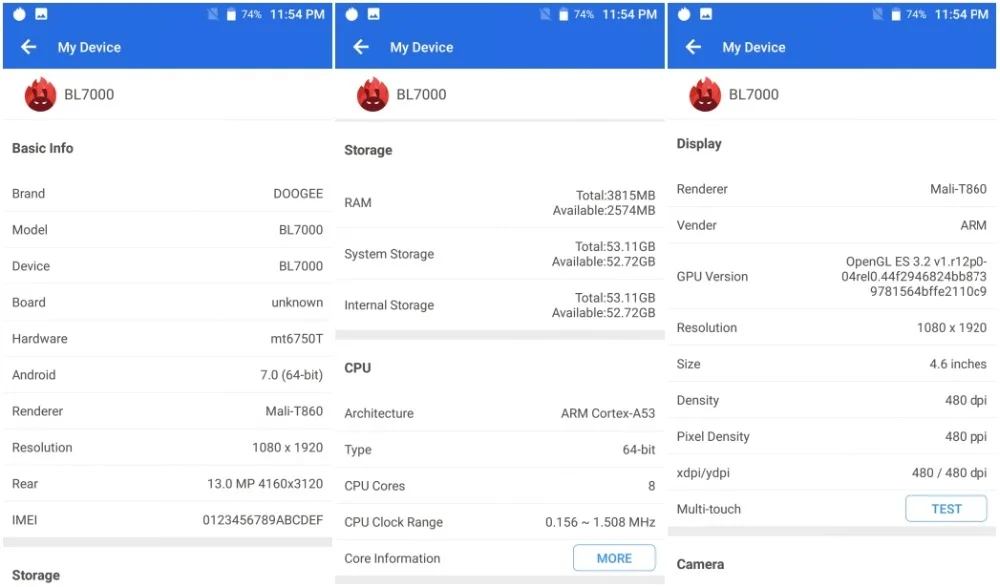Tap the Core Information label
Screen dimensions: 1000x587
pyautogui.click(x=392, y=558)
